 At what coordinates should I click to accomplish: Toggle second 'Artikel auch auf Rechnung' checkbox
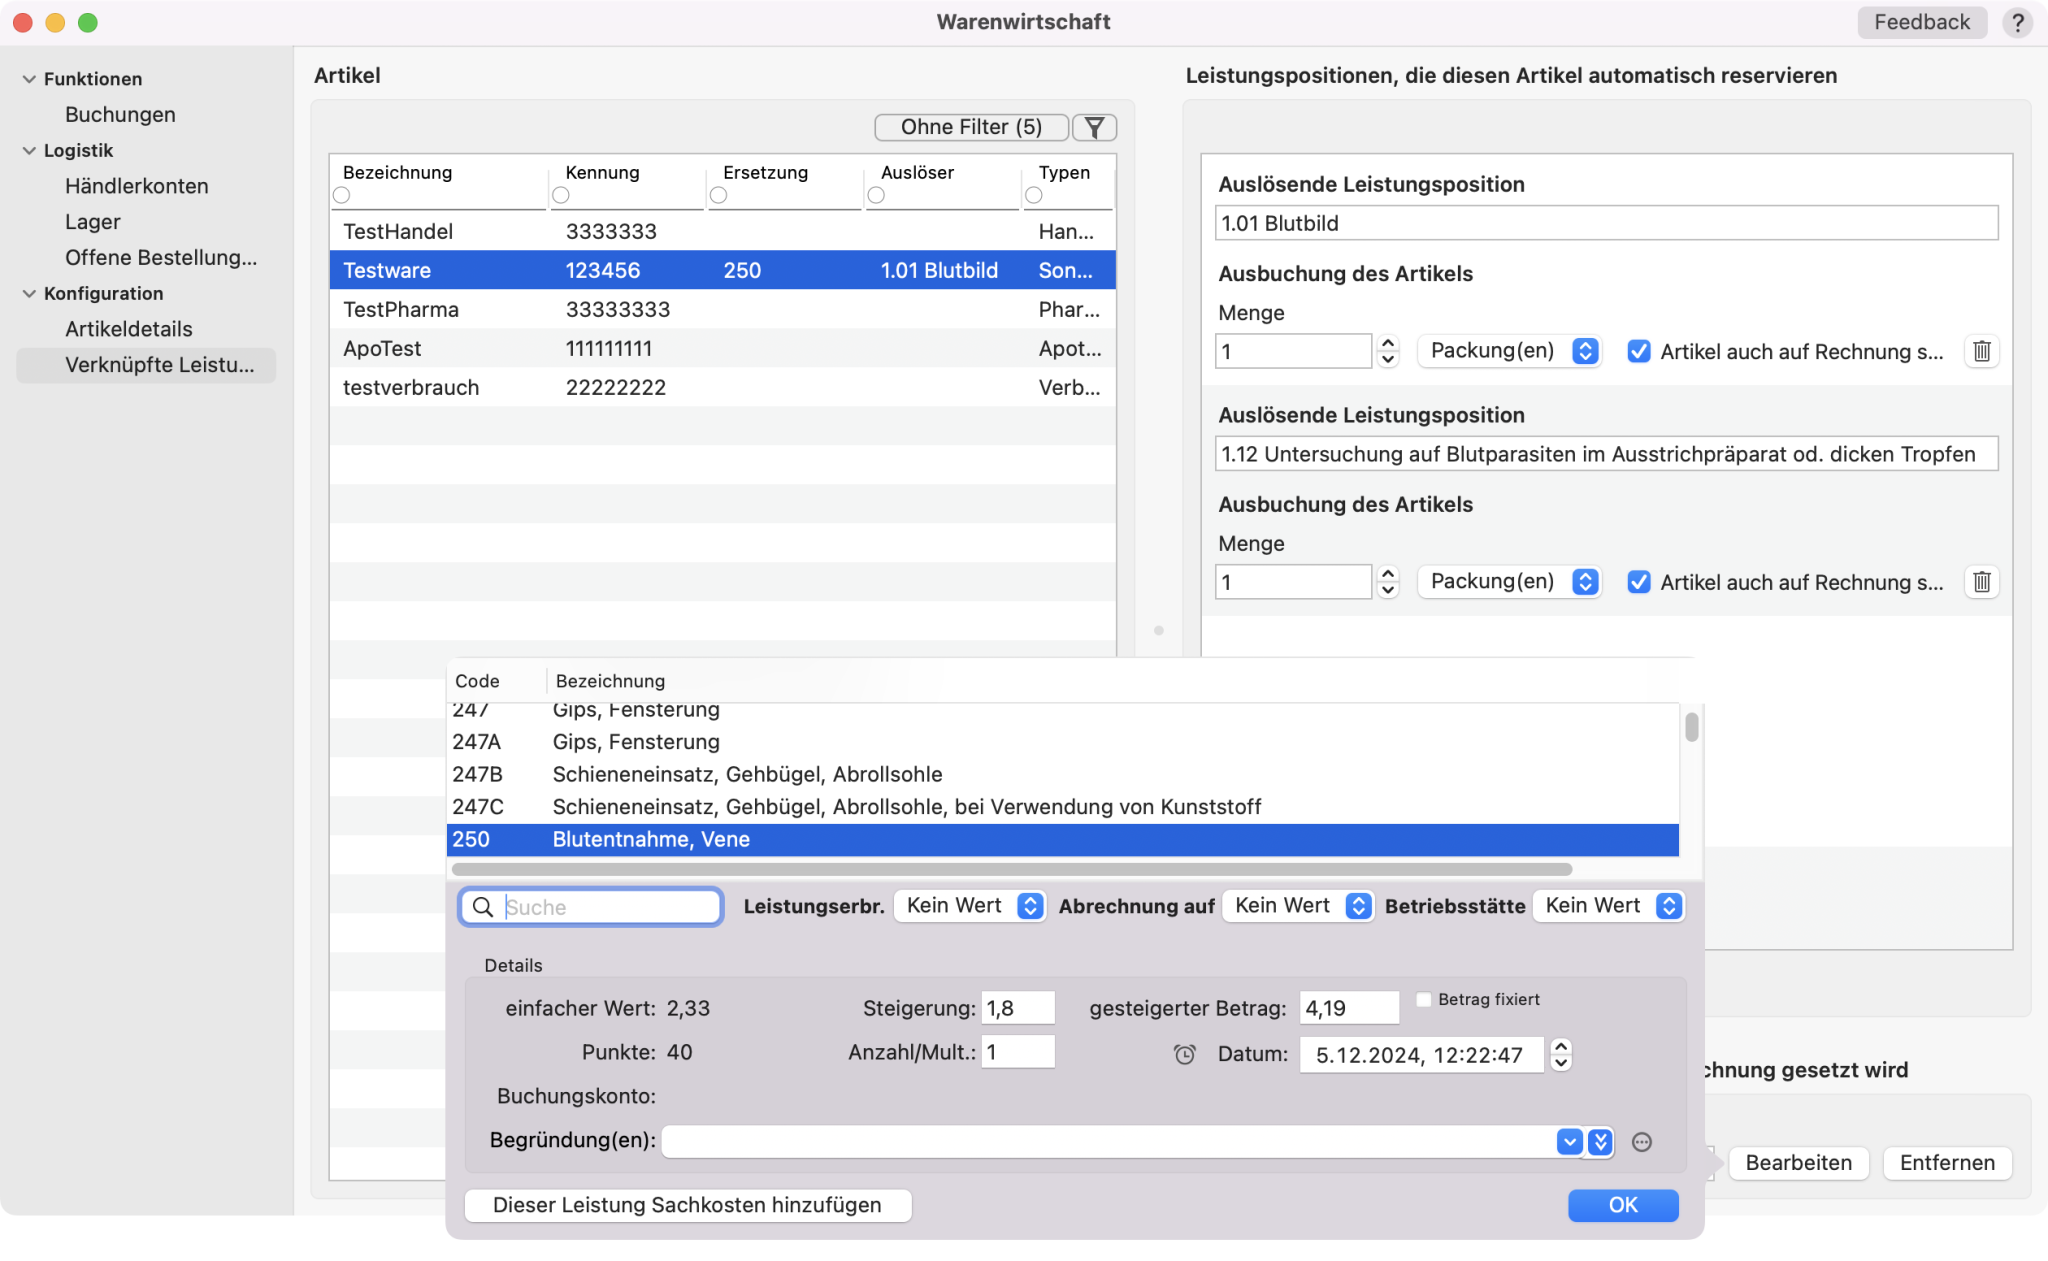click(x=1638, y=582)
